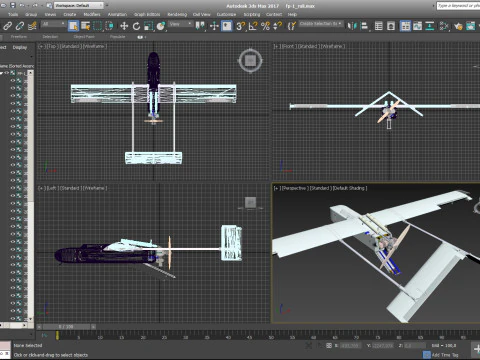Click frame 50 on the timeline track
480x360 pixels.
[271, 336]
